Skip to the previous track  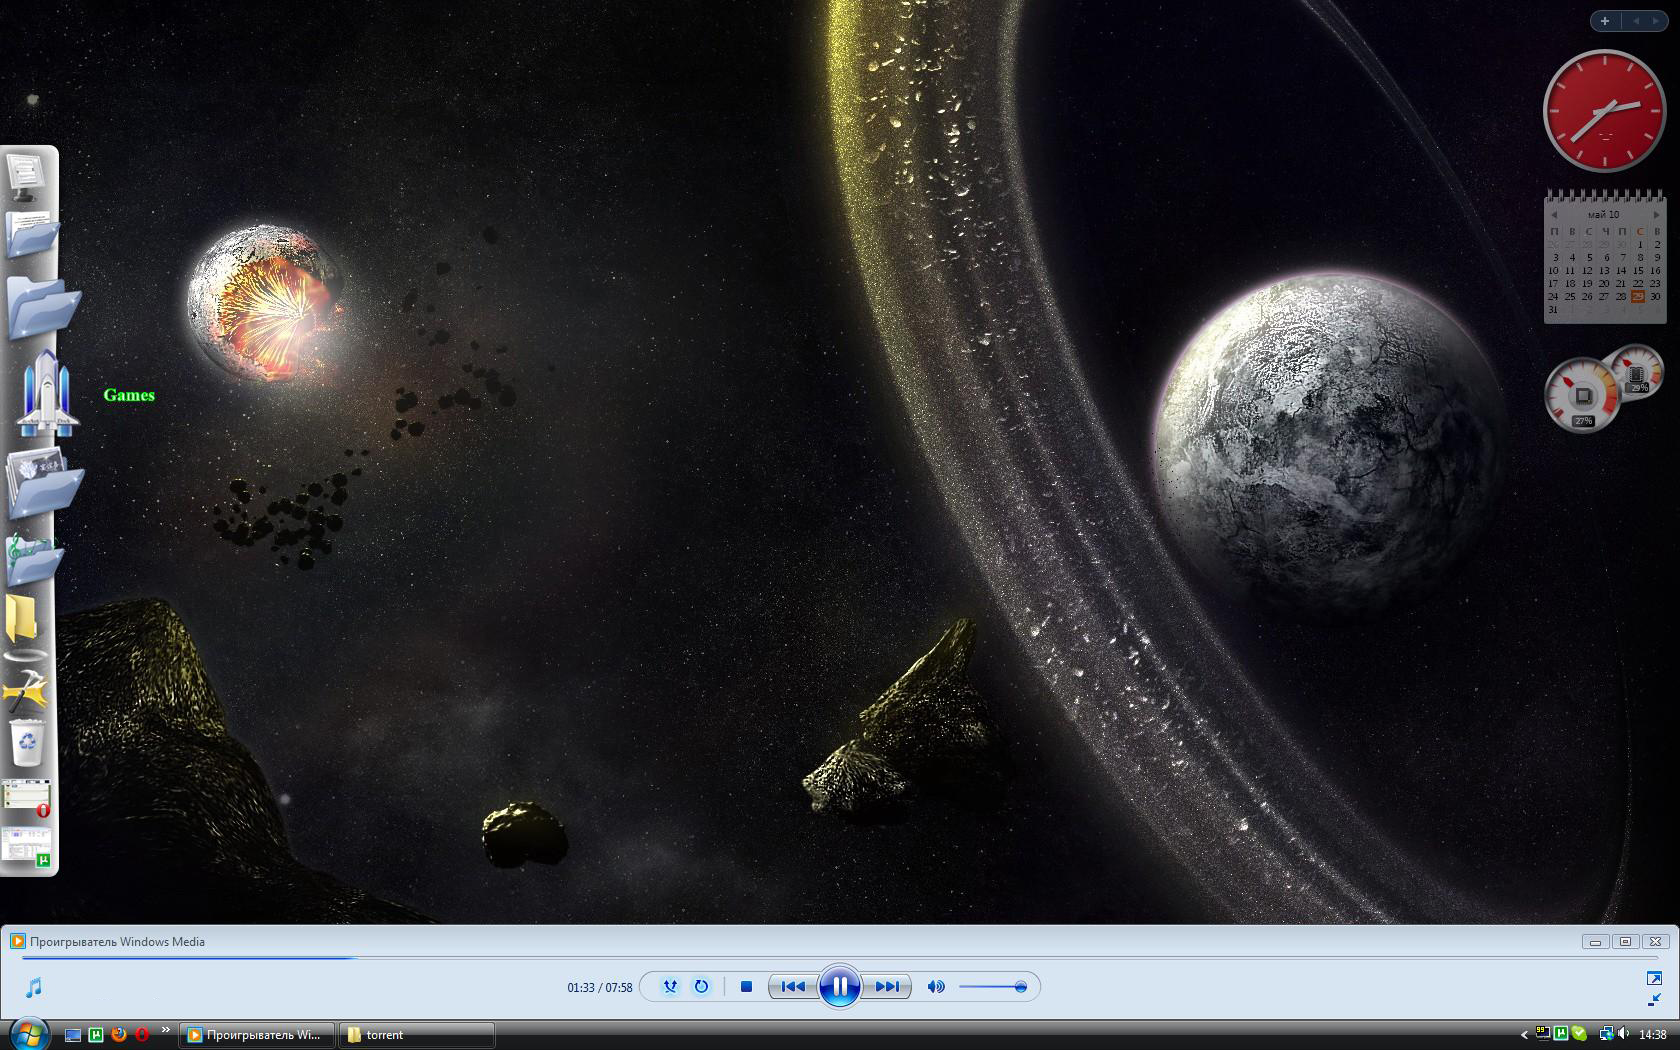point(794,987)
